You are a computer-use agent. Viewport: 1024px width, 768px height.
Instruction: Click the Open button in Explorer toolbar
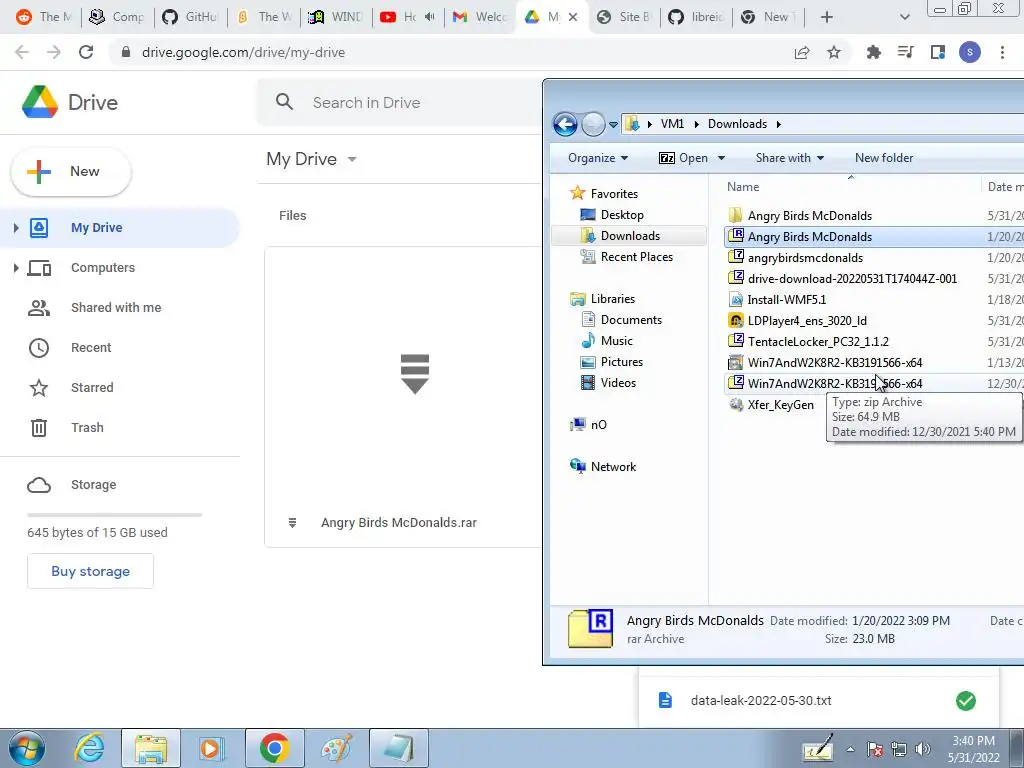click(x=683, y=158)
